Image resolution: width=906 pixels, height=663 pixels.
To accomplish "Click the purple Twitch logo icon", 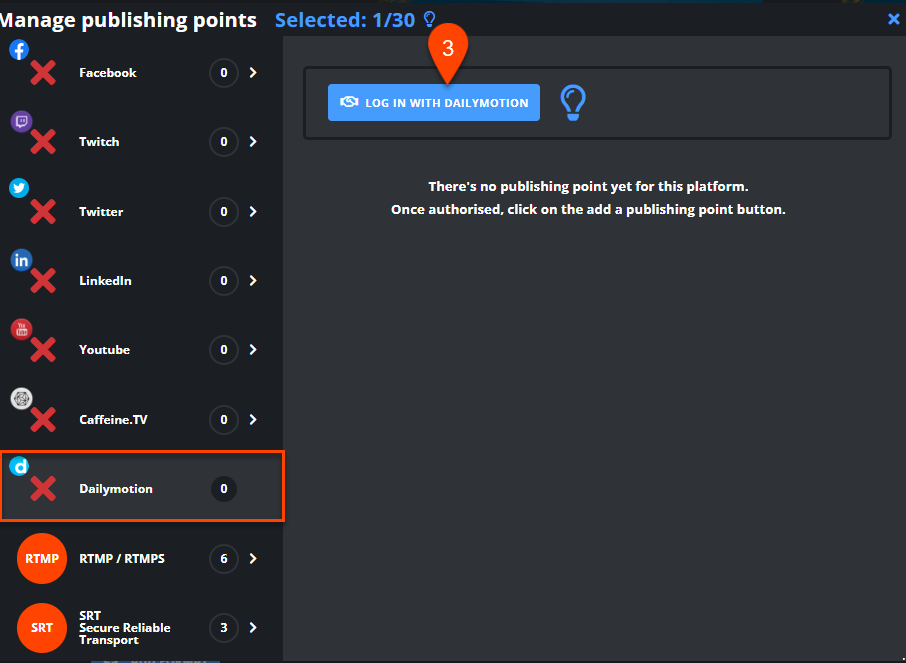I will [21, 121].
